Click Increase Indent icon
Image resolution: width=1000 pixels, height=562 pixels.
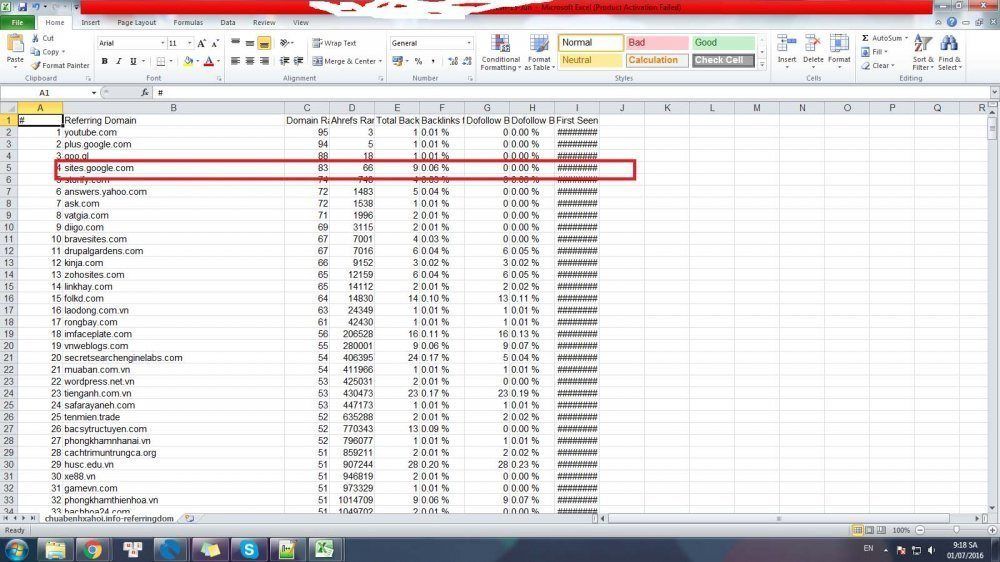(x=298, y=61)
